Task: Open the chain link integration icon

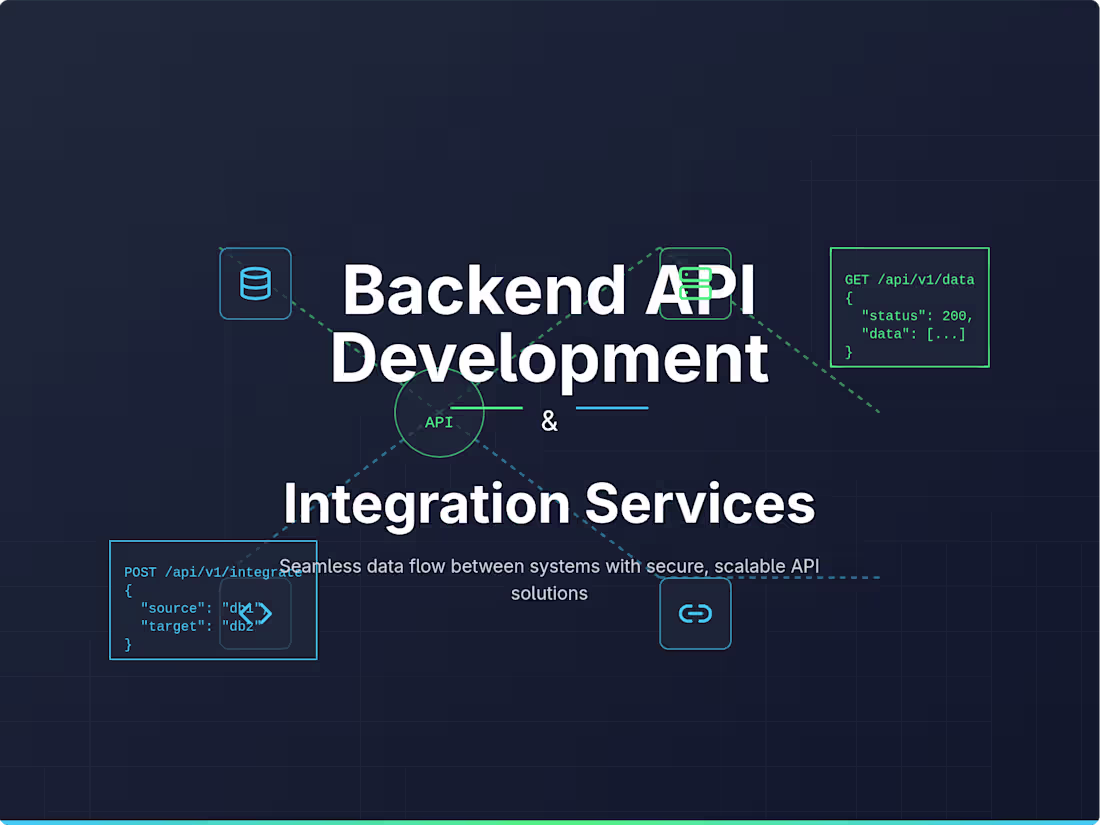Action: (695, 614)
